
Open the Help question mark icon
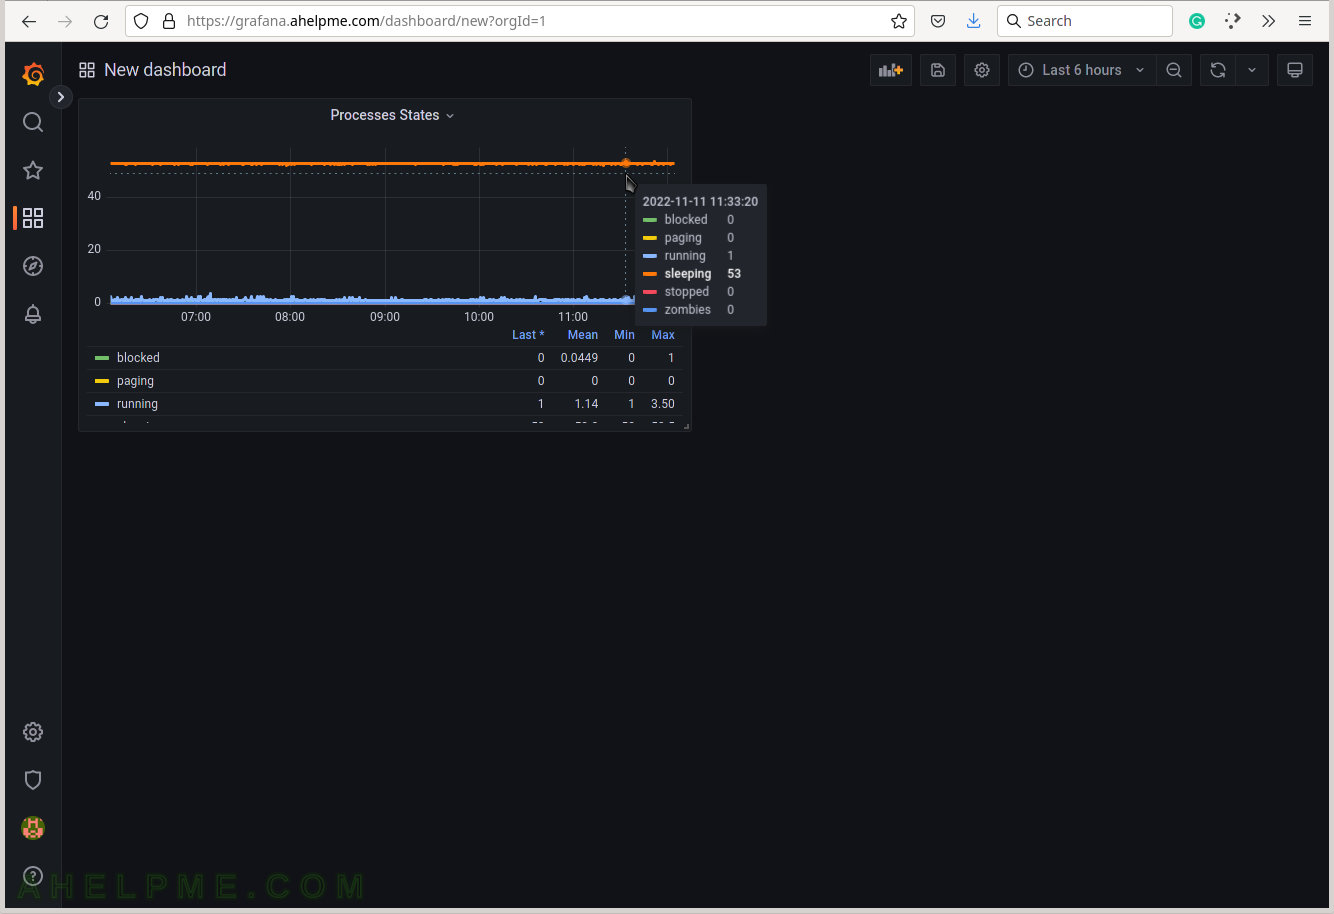(x=33, y=876)
